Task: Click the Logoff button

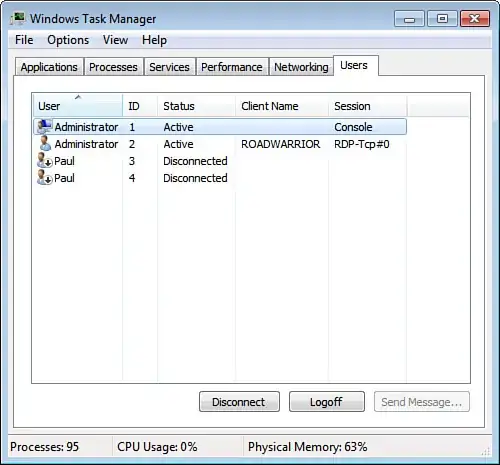Action: pyautogui.click(x=327, y=402)
